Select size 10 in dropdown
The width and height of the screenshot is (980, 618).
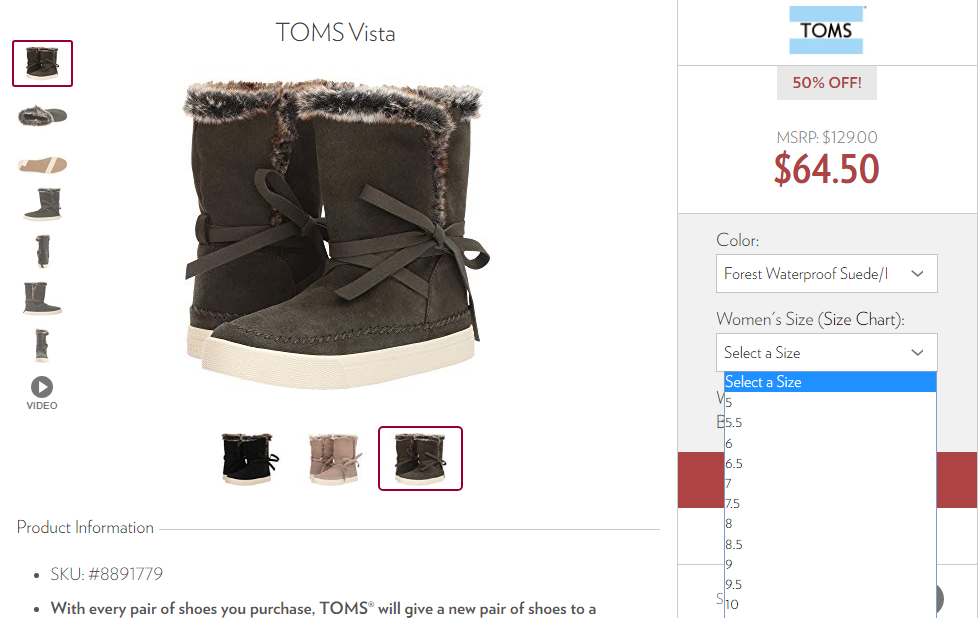(x=830, y=605)
